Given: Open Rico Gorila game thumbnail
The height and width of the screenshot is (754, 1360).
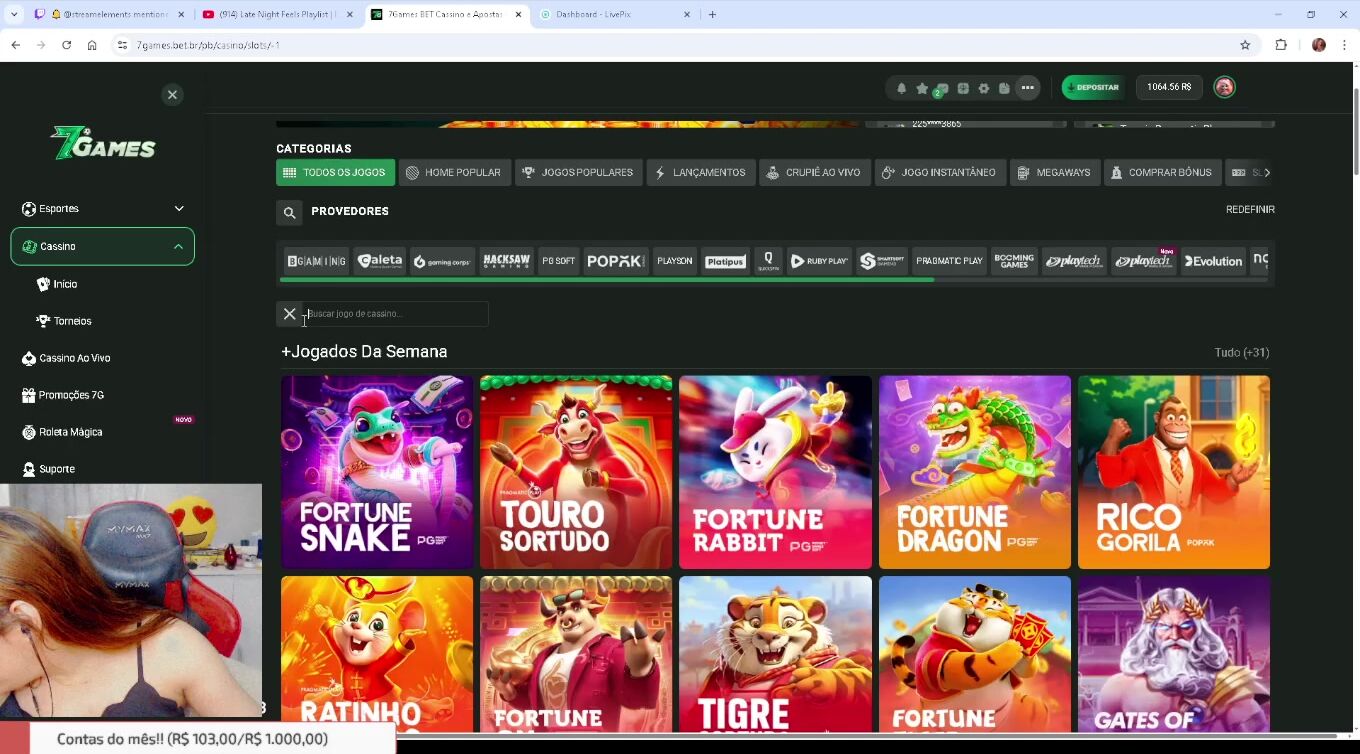Looking at the screenshot, I should 1174,472.
